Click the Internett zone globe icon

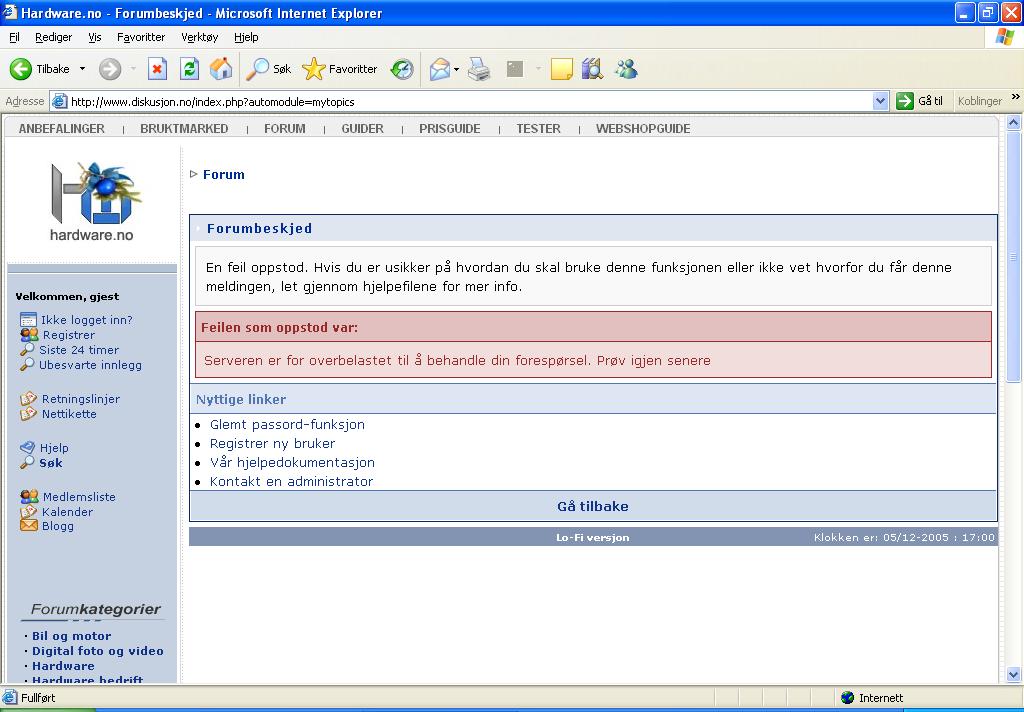point(848,698)
